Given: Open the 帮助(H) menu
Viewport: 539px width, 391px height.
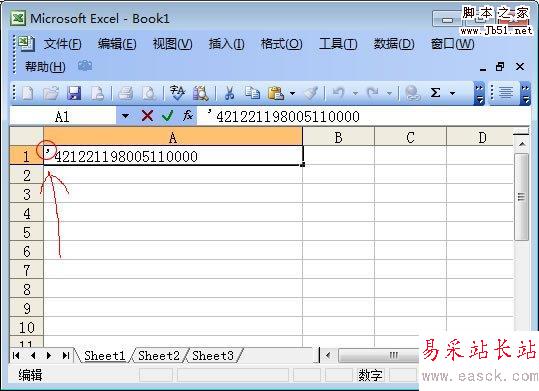Looking at the screenshot, I should (45, 66).
